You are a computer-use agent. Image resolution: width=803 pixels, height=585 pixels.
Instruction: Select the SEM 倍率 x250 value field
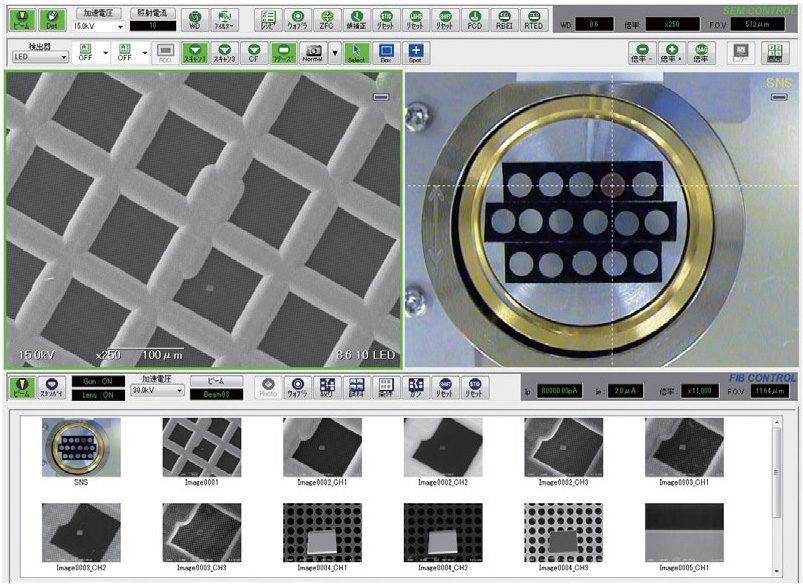[x=672, y=24]
